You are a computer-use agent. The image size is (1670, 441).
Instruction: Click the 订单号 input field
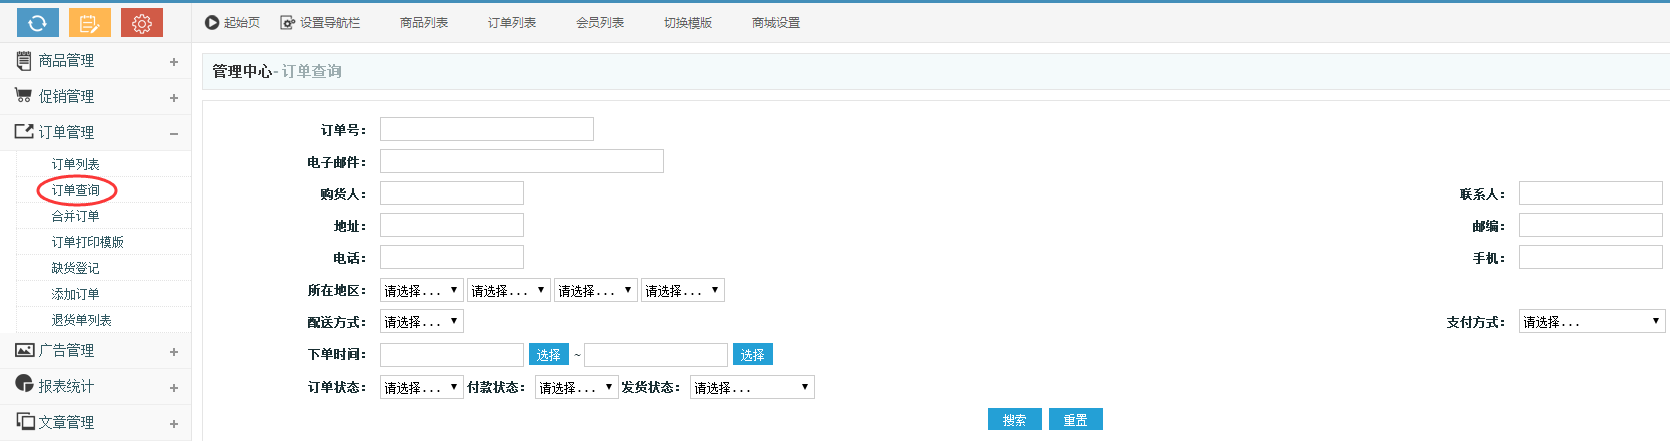(486, 129)
